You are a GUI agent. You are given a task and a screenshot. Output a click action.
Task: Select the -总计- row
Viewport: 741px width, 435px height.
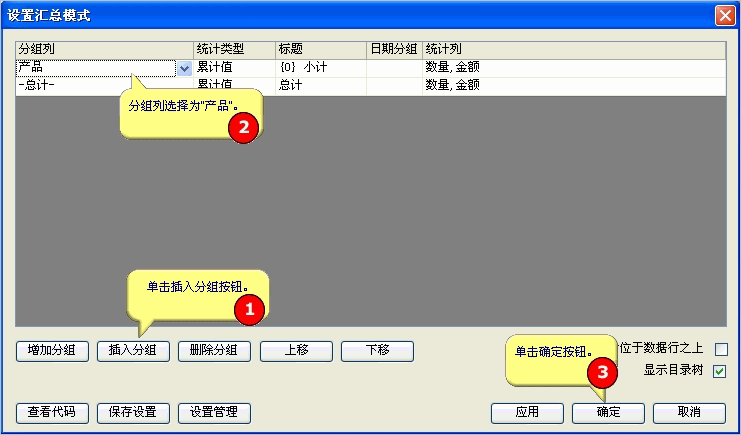[x=100, y=86]
